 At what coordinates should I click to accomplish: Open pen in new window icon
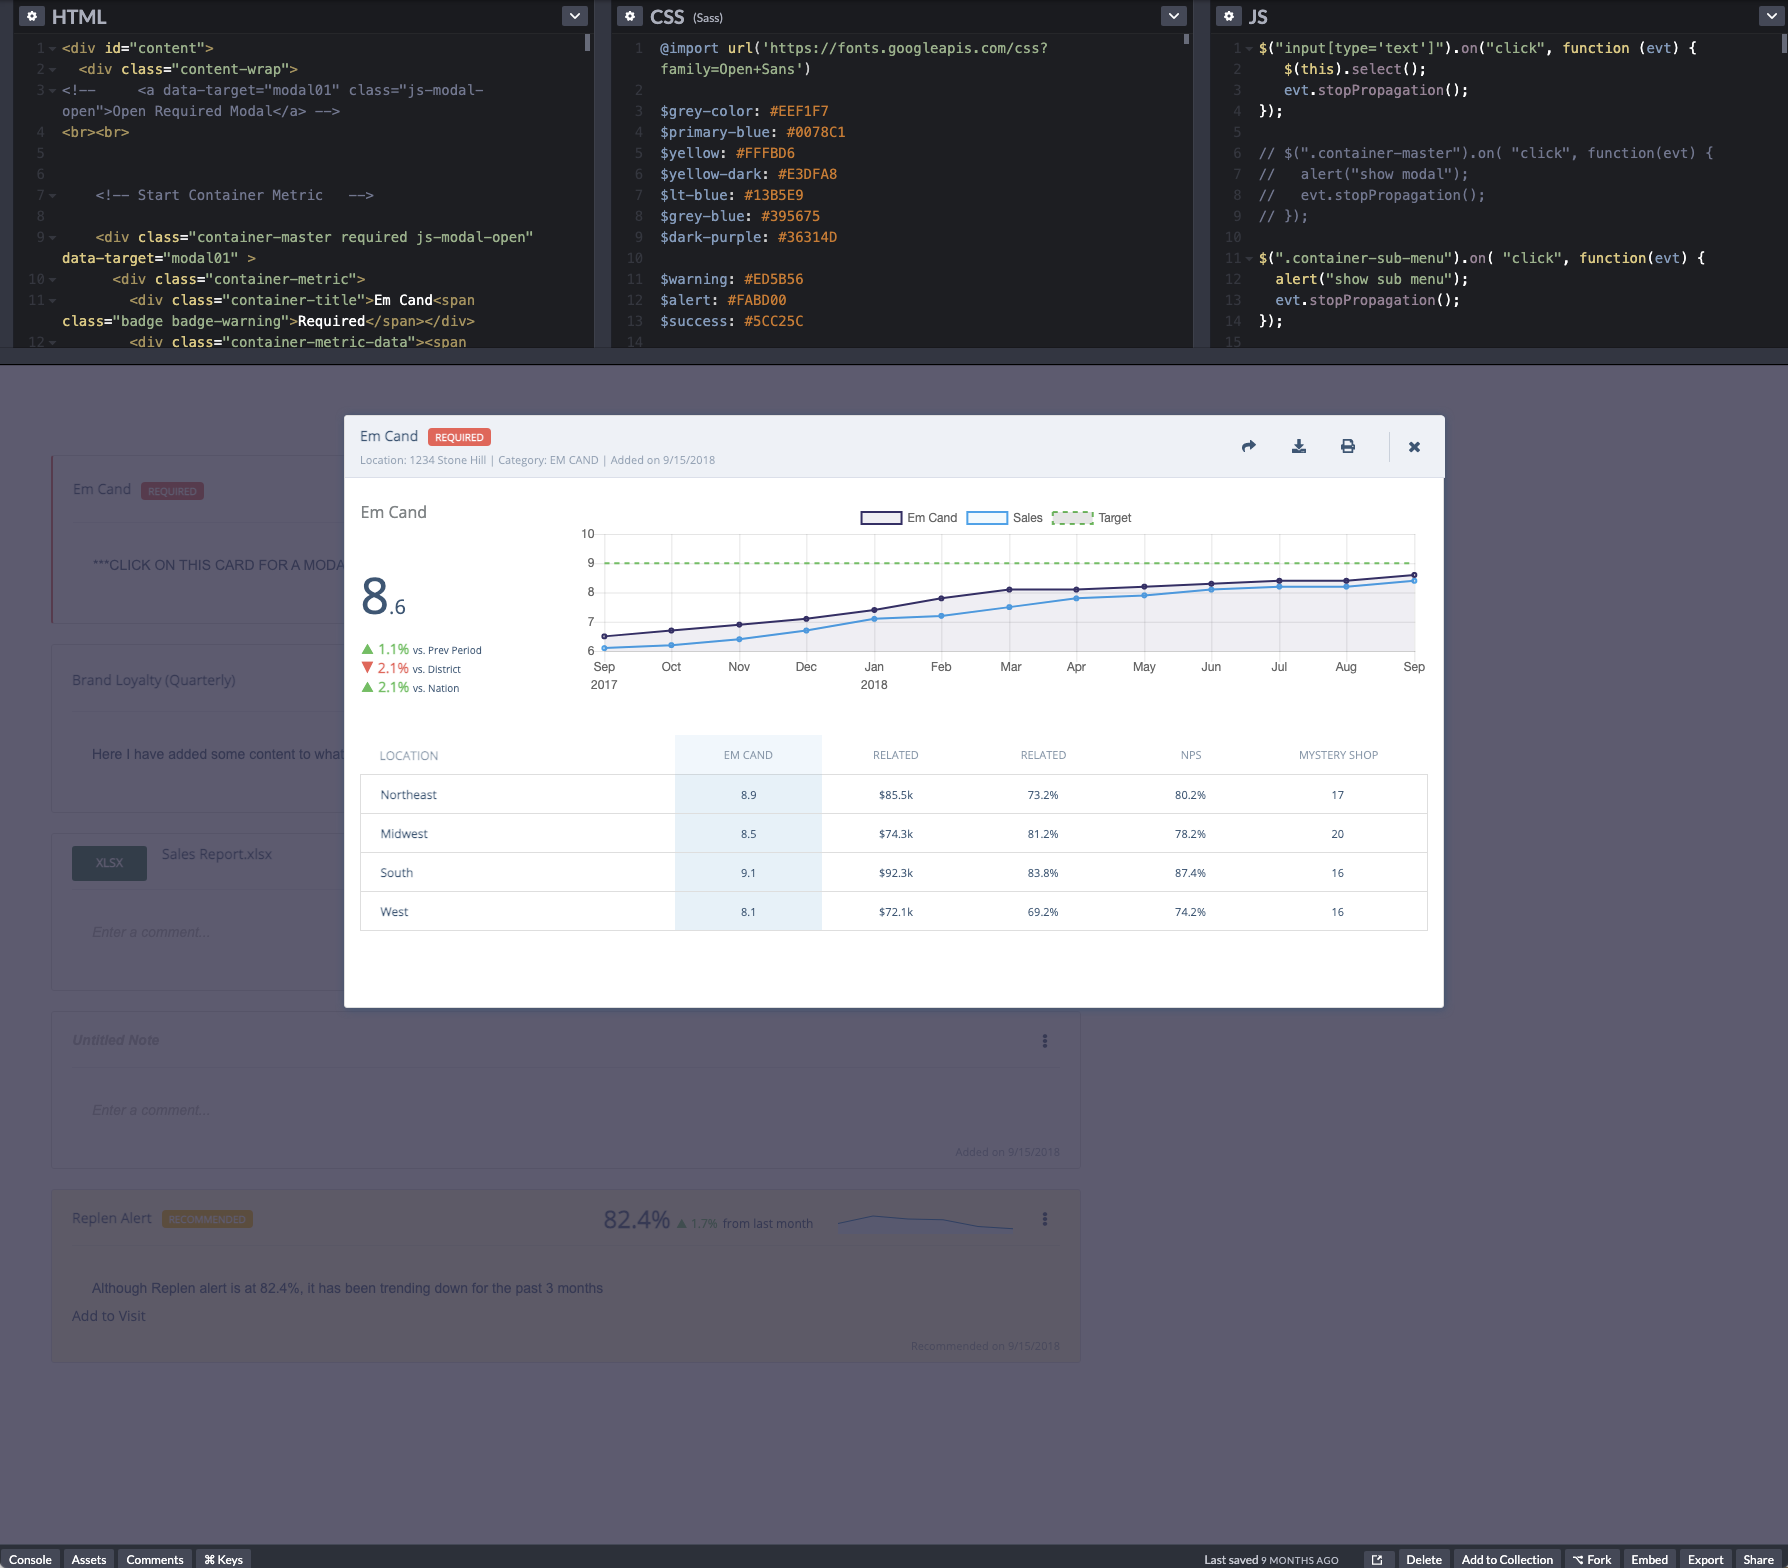coord(1377,1559)
